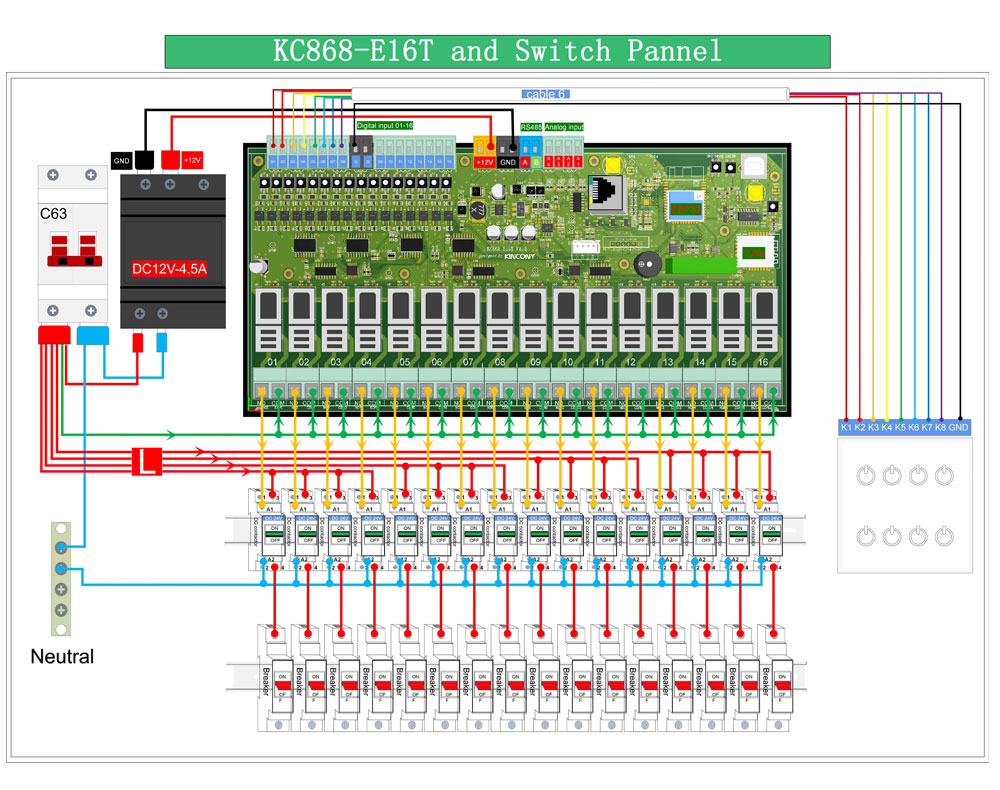Click the large red live connector under C63 breaker
Image resolution: width=1000 pixels, height=790 pixels.
pos(54,335)
